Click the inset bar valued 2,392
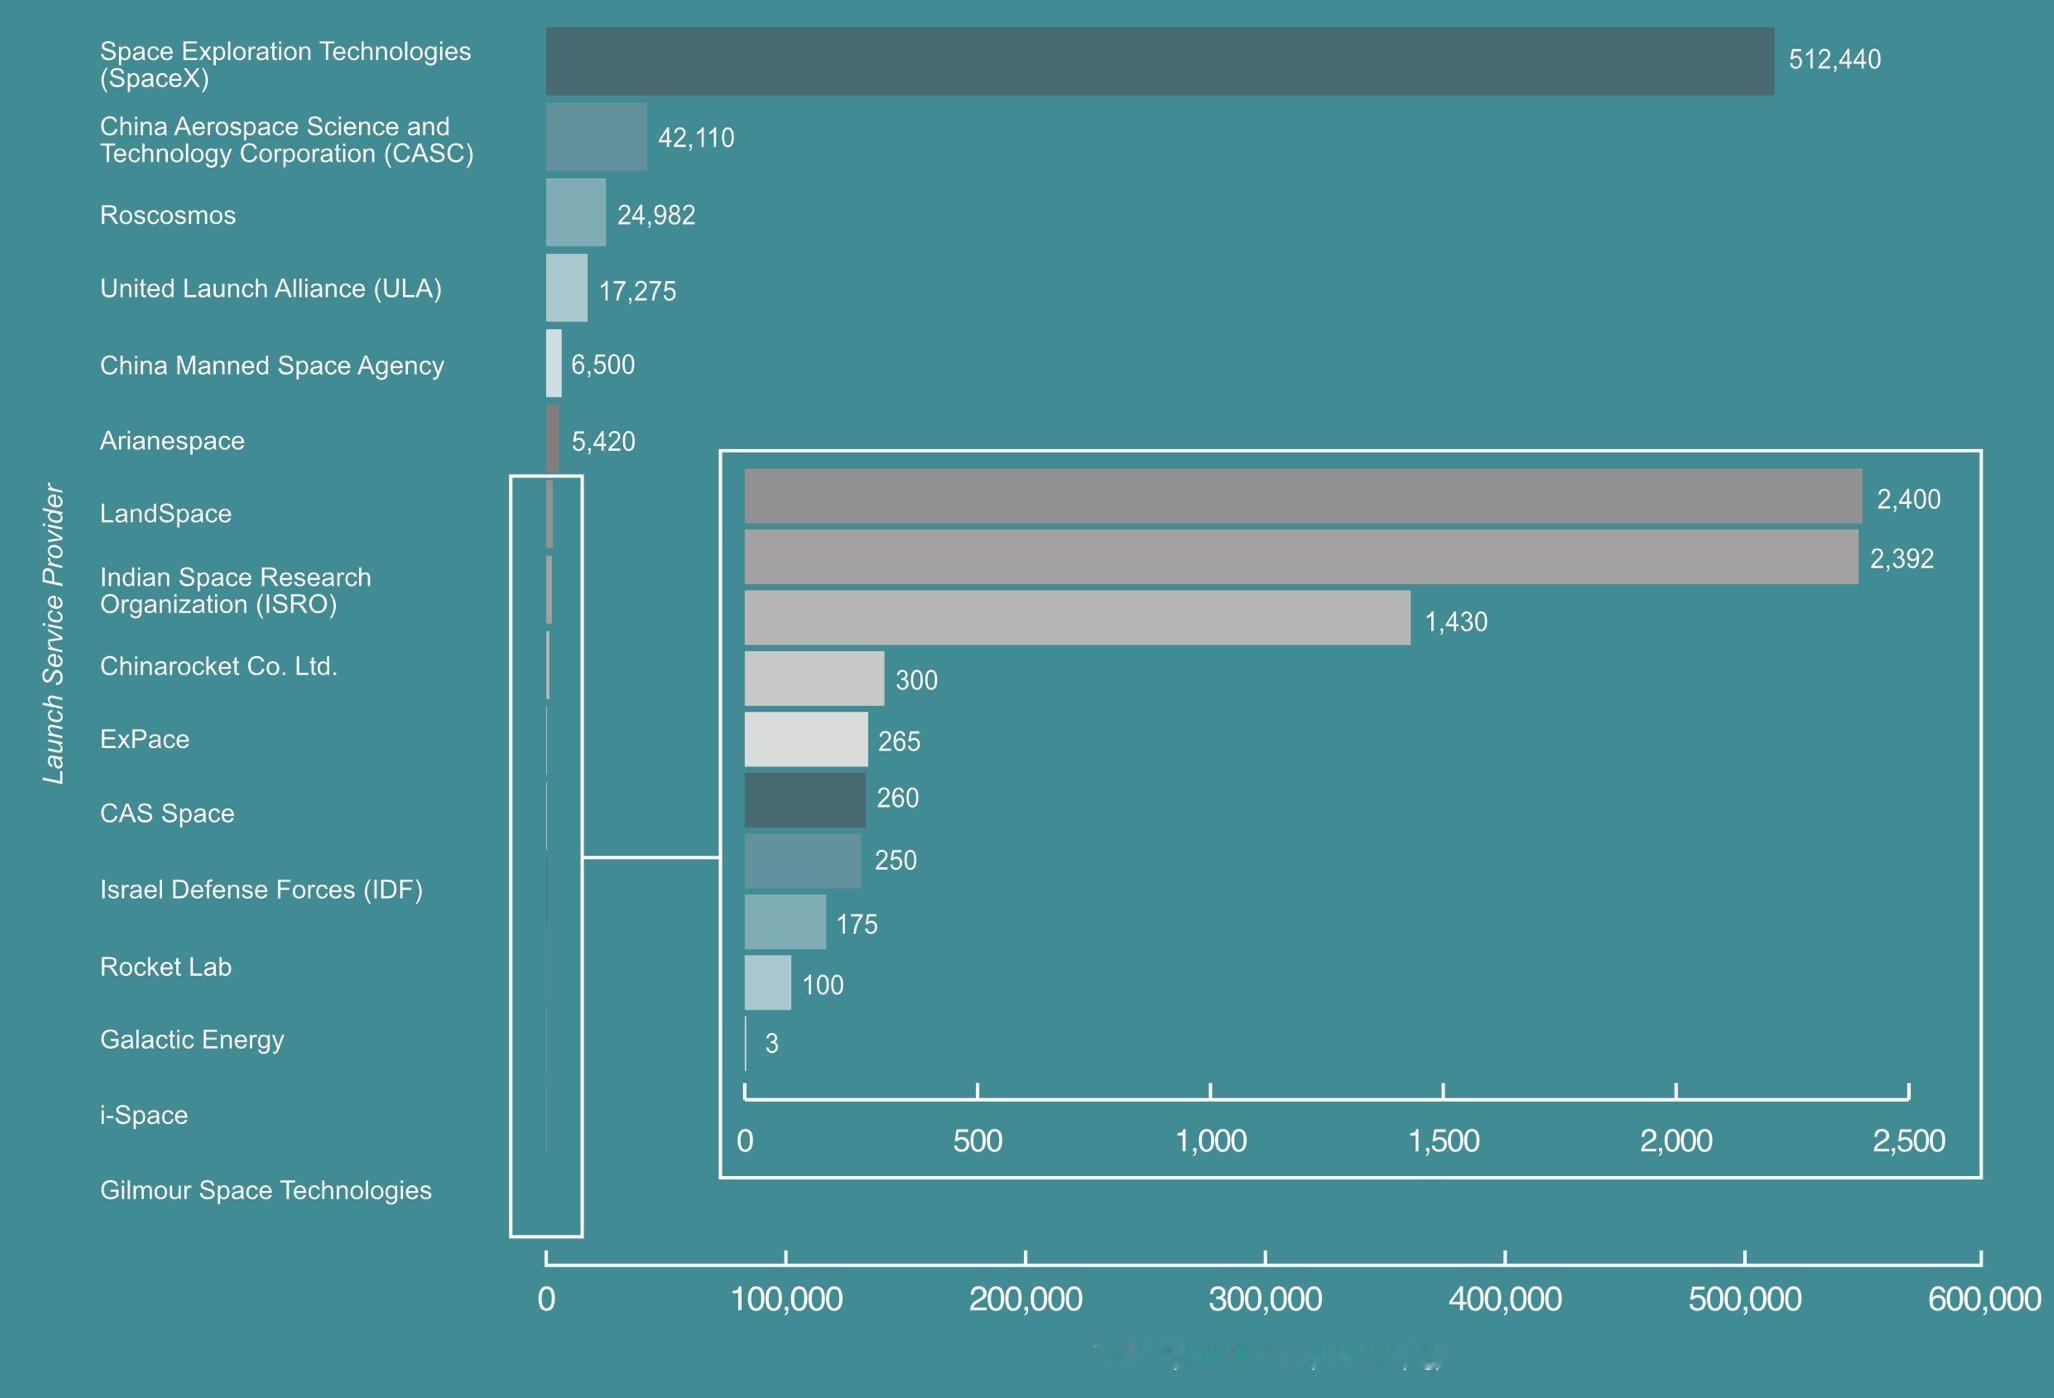Image resolution: width=2054 pixels, height=1398 pixels. 1300,557
